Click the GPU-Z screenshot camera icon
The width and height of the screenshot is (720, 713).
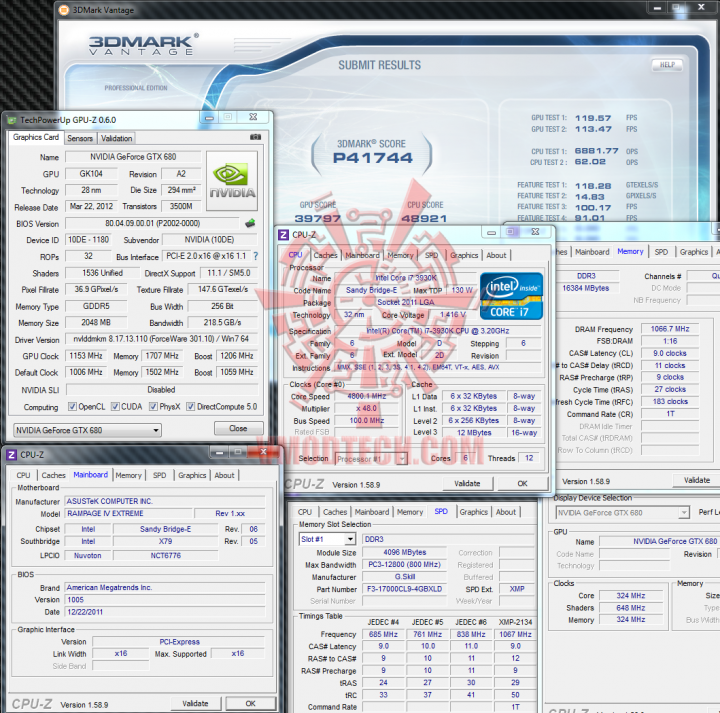(255, 137)
